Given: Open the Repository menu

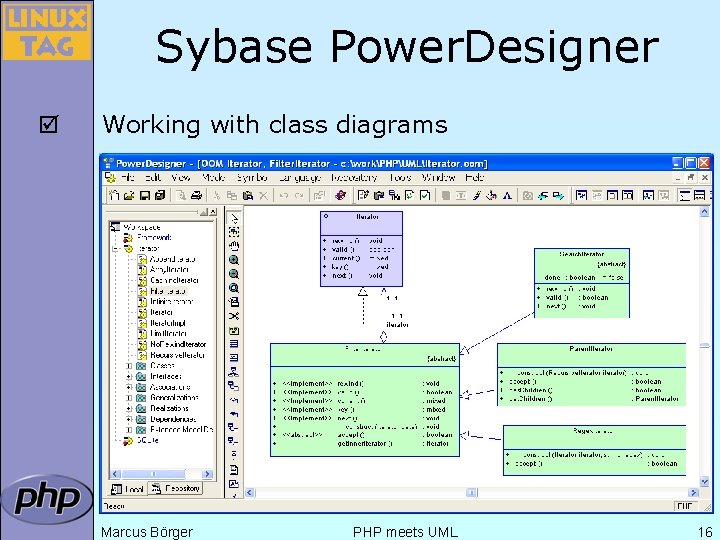Looking at the screenshot, I should pos(354,178).
